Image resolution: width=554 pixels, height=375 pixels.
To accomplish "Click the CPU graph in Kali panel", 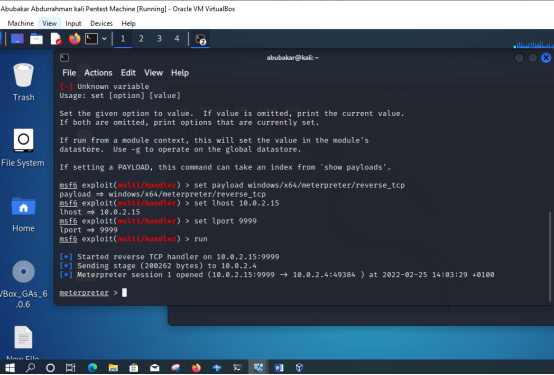I will [533, 44].
